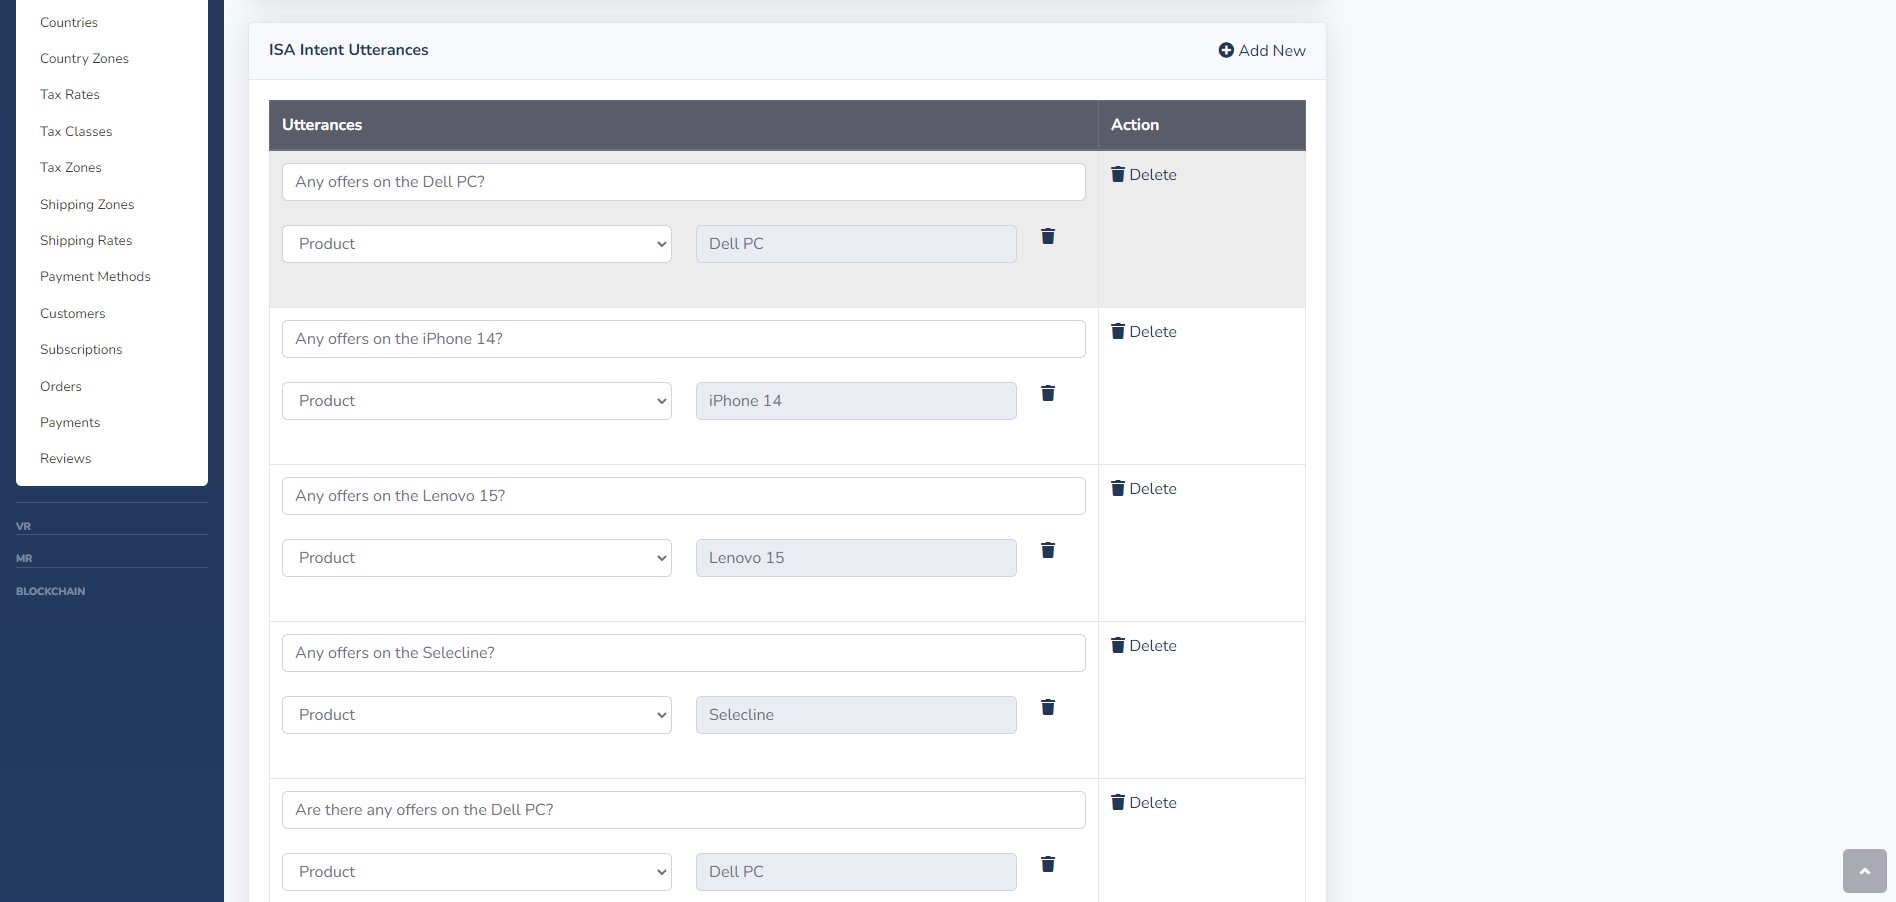Open Country Zones in the sidebar
1896x902 pixels.
pyautogui.click(x=84, y=58)
